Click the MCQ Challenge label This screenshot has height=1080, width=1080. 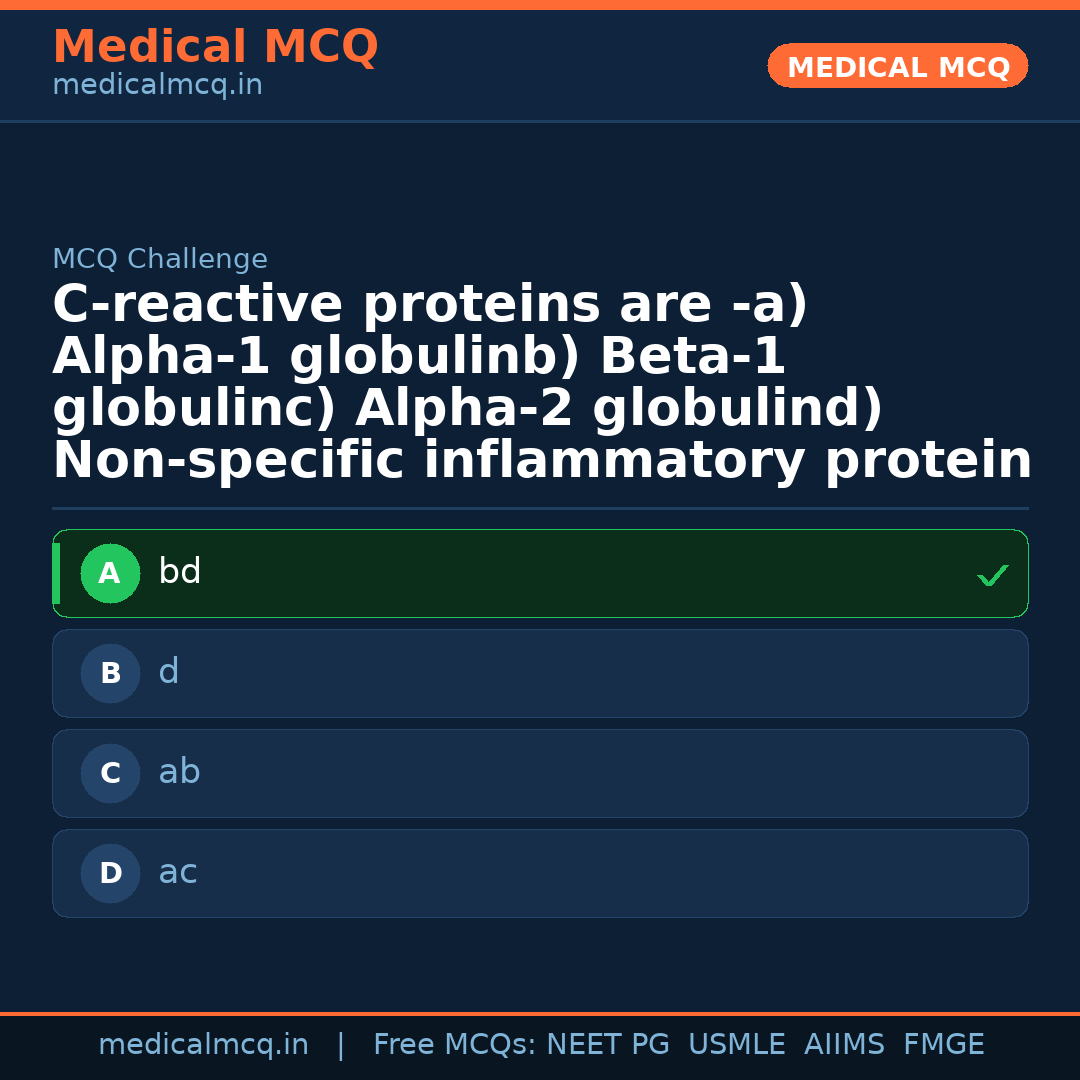[160, 260]
